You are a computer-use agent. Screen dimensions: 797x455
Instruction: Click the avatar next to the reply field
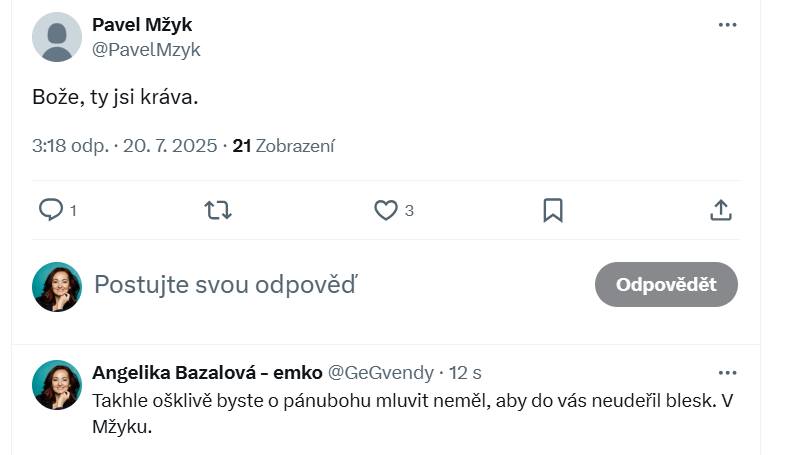click(x=57, y=286)
